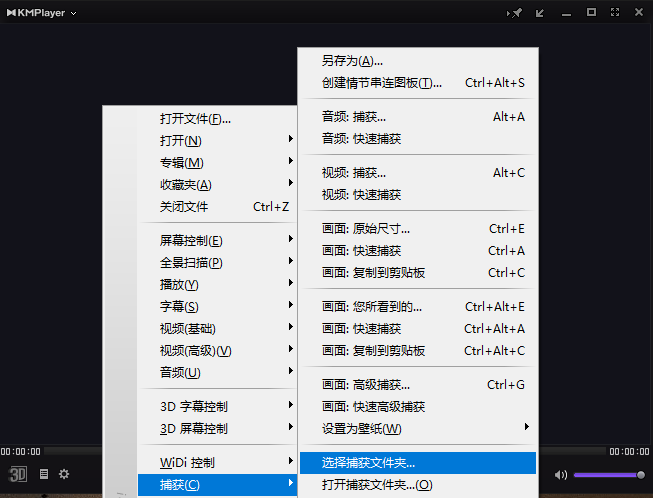Click the purple volume slider
This screenshot has height=498, width=653.
tap(609, 475)
